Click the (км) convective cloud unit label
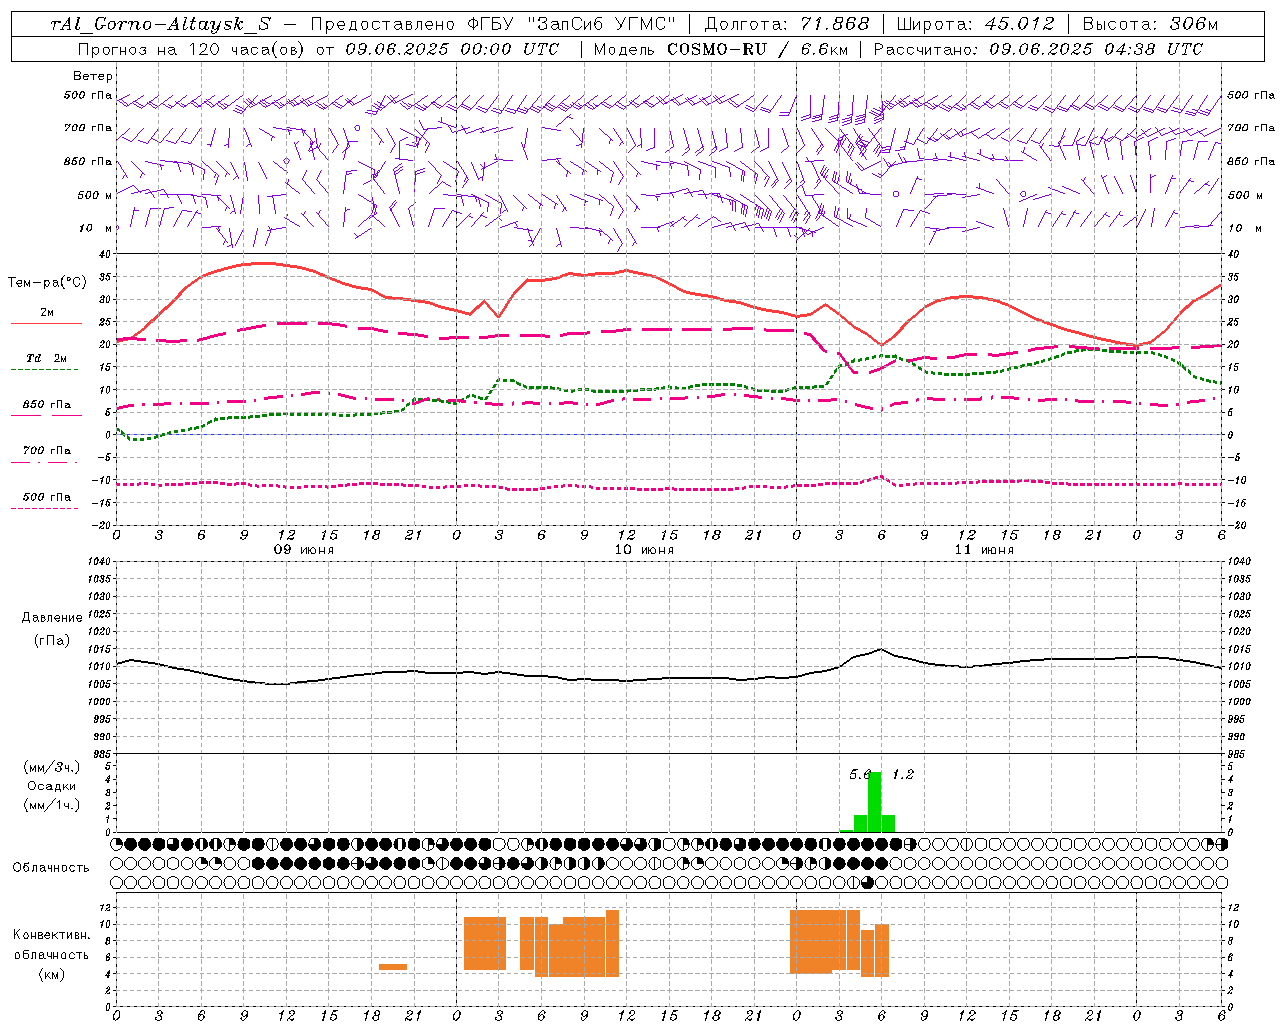 (51, 974)
